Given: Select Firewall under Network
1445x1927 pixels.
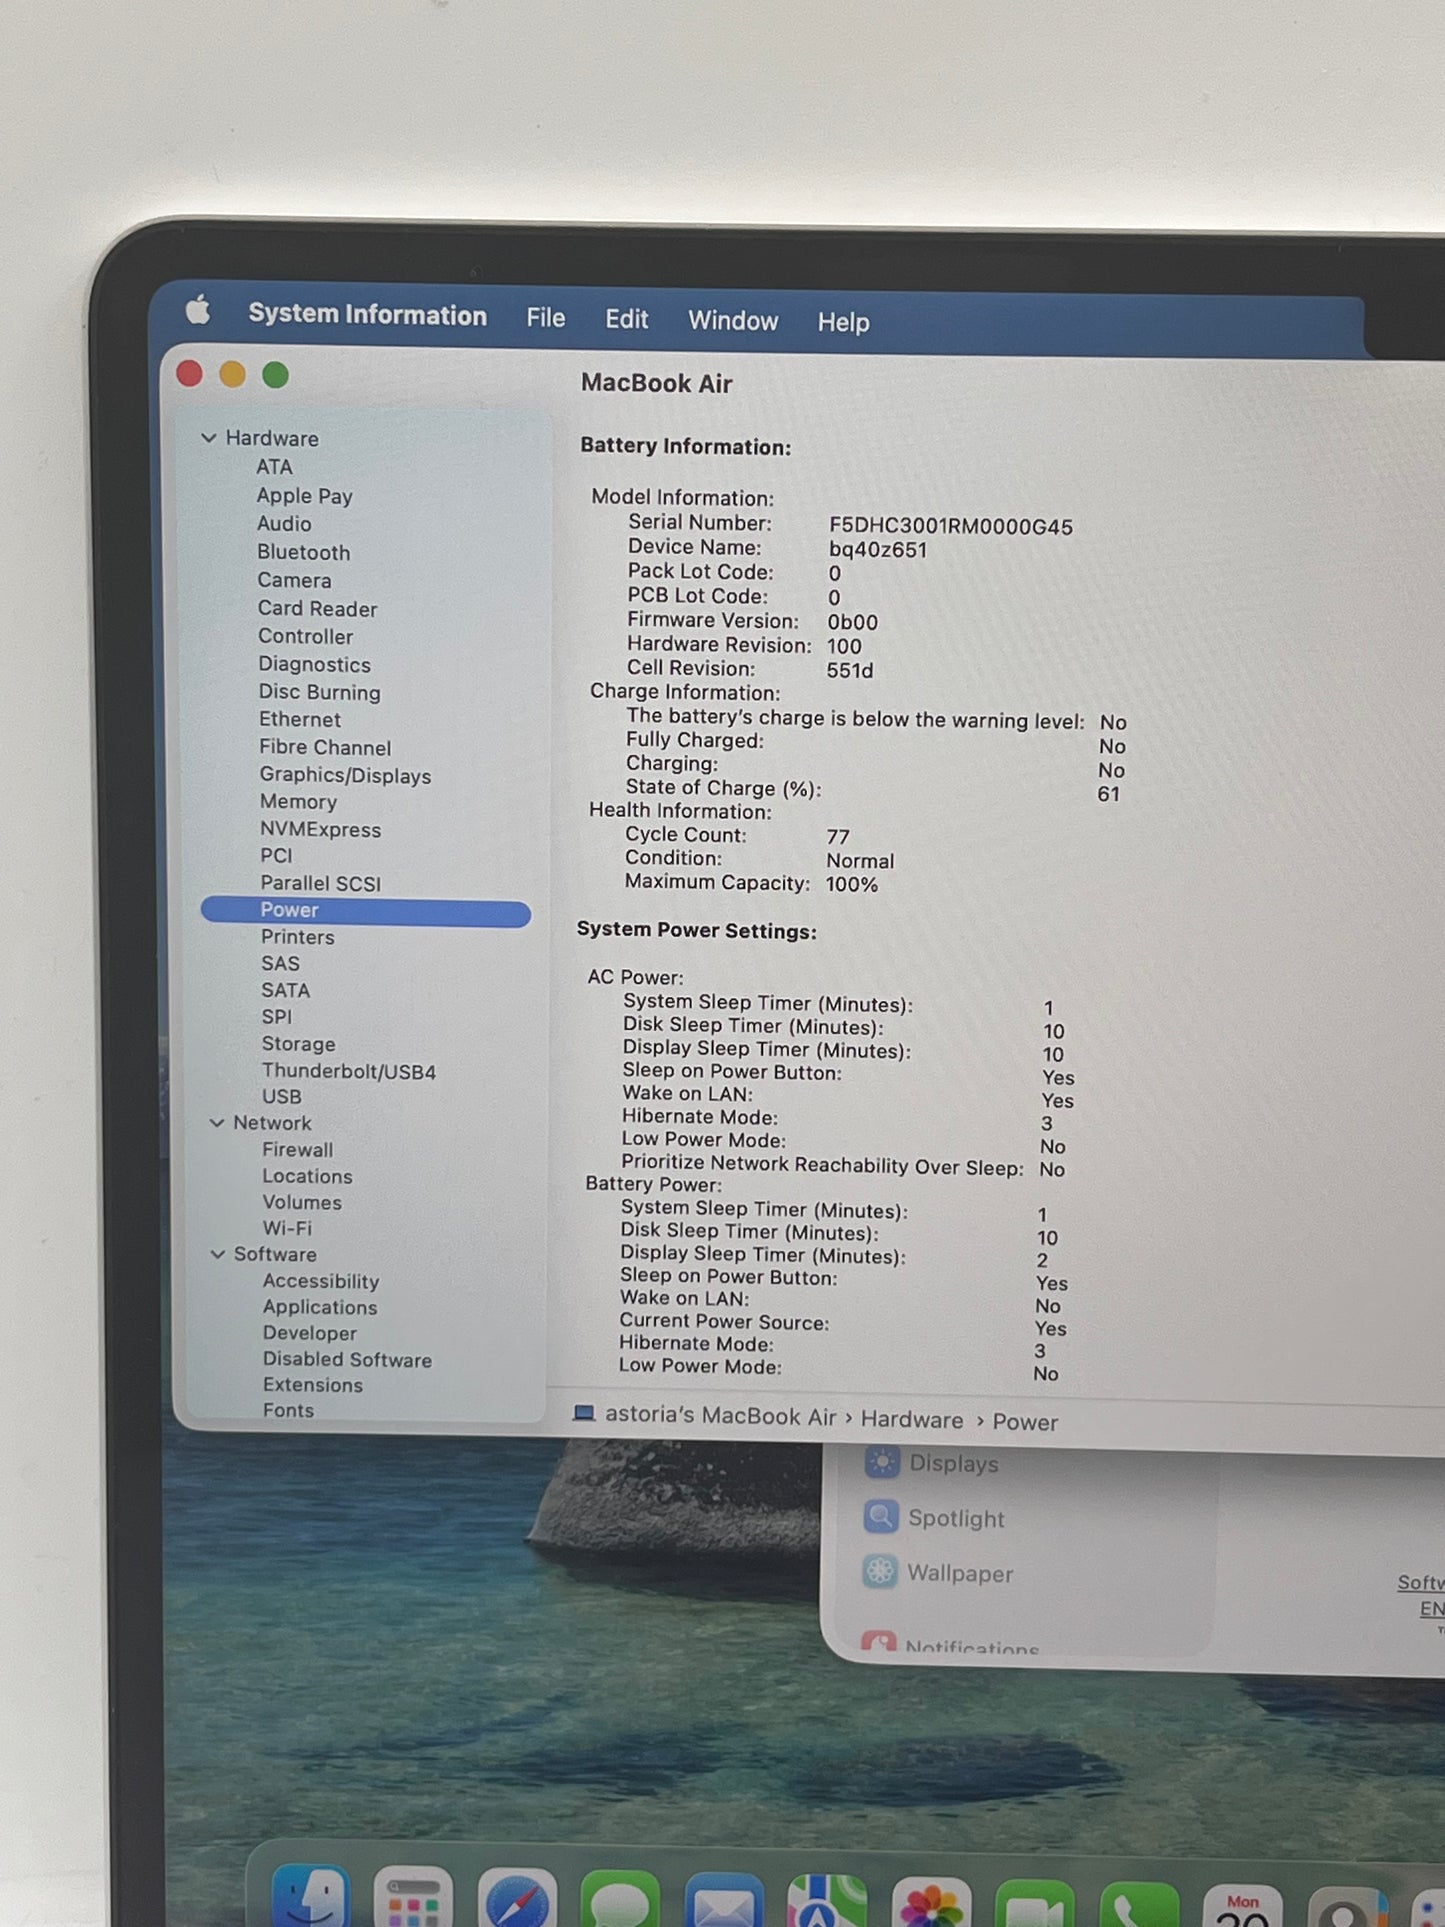Looking at the screenshot, I should click(297, 1150).
